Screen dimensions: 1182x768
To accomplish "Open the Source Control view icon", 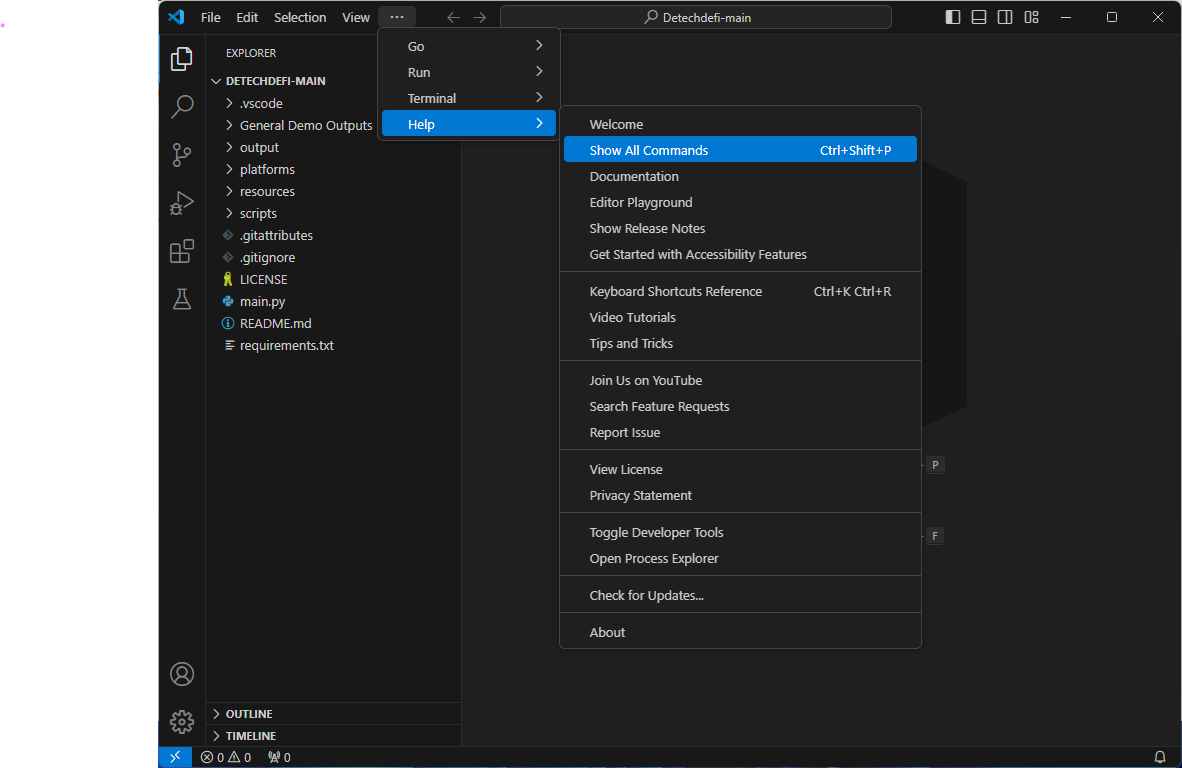I will [x=182, y=155].
